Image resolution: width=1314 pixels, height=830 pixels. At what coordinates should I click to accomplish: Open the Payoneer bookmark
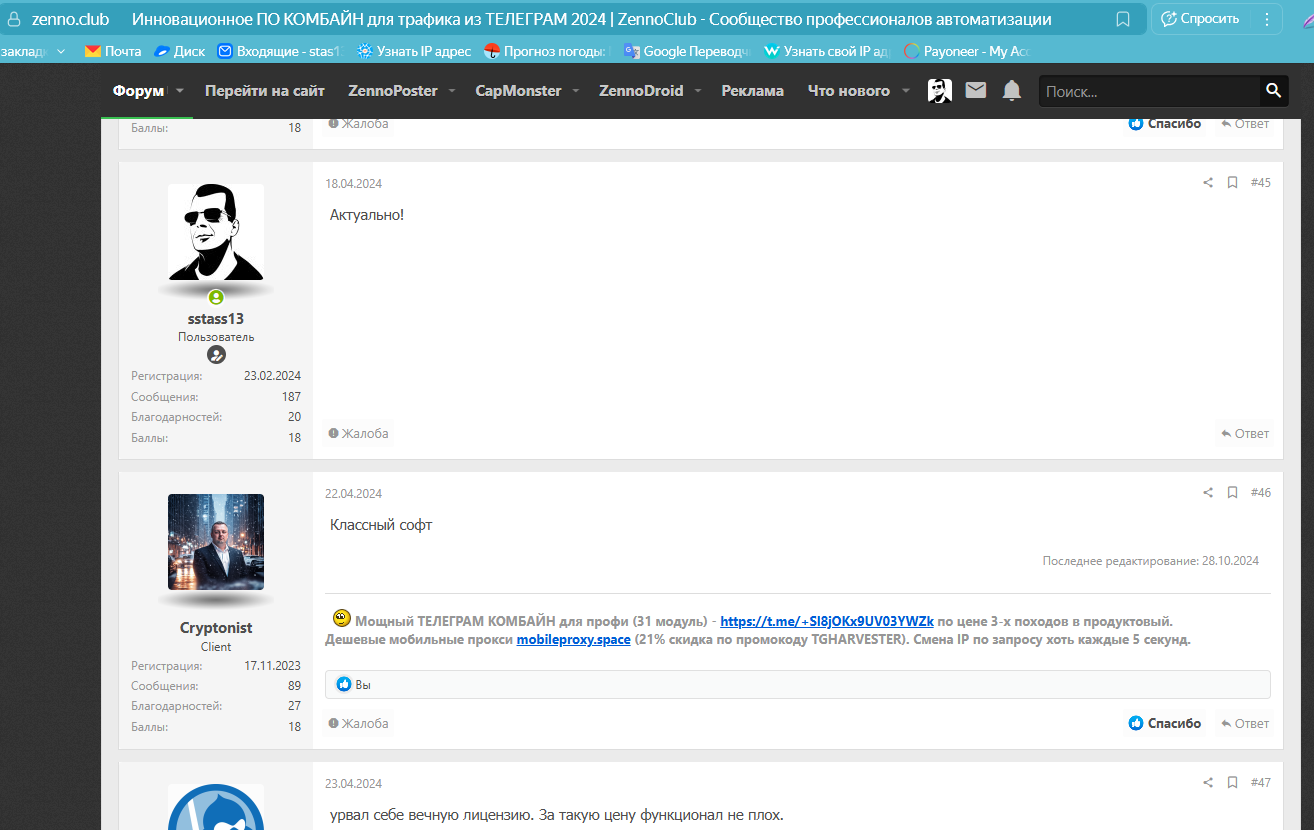coord(966,51)
